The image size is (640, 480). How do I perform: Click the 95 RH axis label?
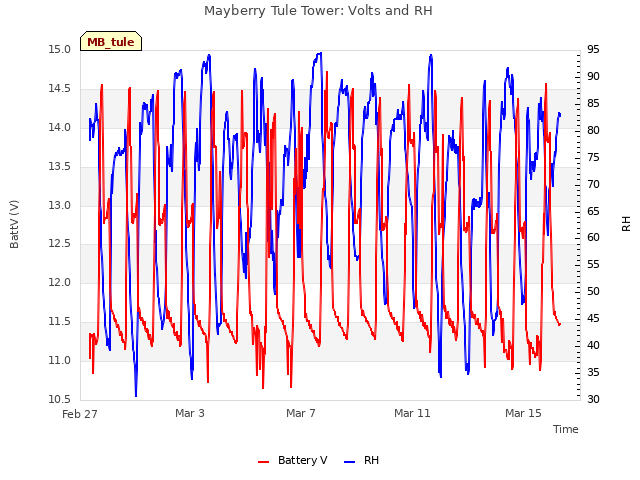point(593,49)
